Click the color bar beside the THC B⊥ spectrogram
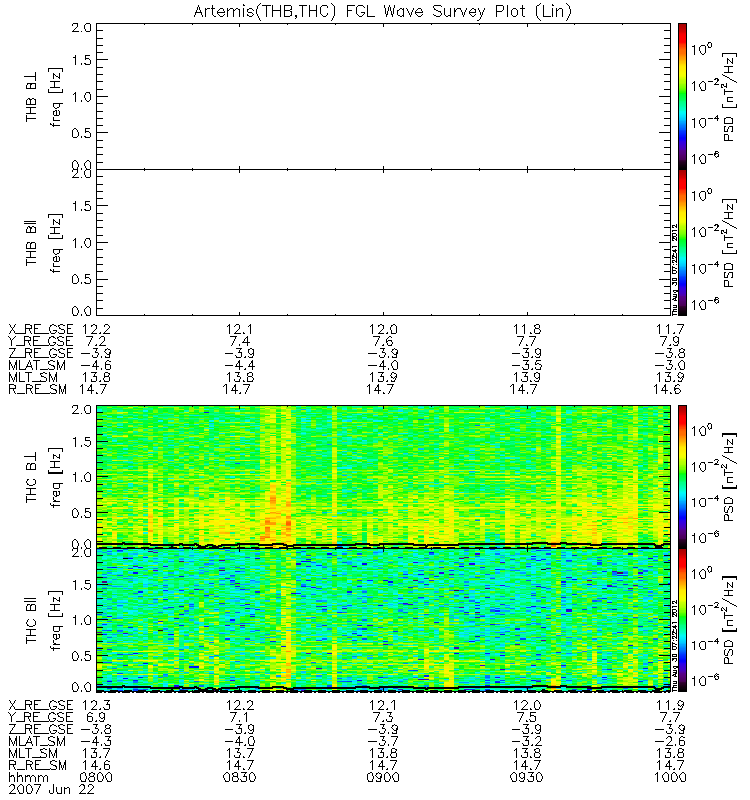This screenshot has height=800, width=750. 682,477
